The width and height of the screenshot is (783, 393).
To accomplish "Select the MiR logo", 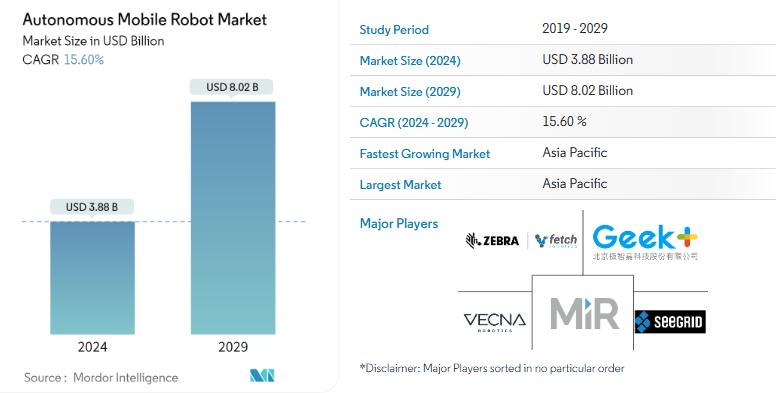I will coord(584,314).
